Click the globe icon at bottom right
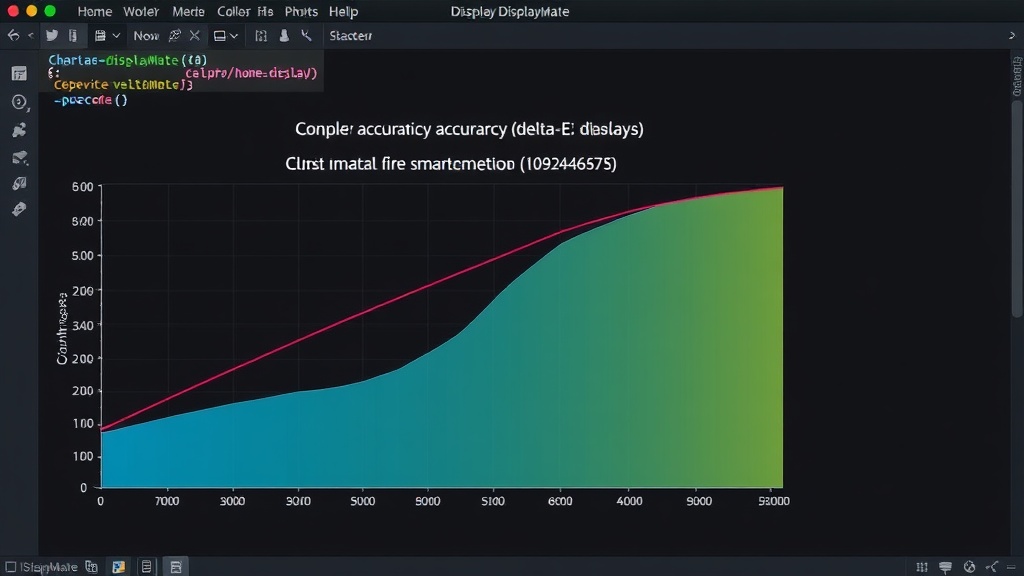This screenshot has width=1024, height=576. pos(970,567)
